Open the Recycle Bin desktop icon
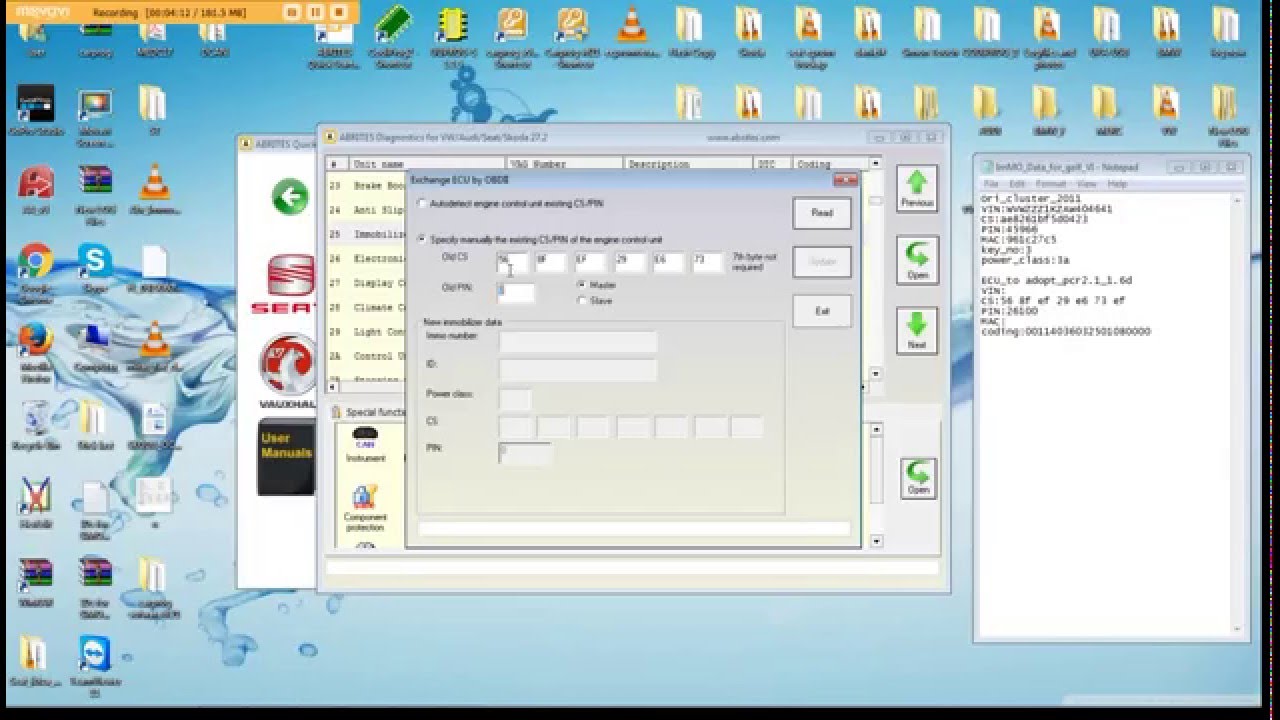The width and height of the screenshot is (1280, 720). [x=35, y=425]
